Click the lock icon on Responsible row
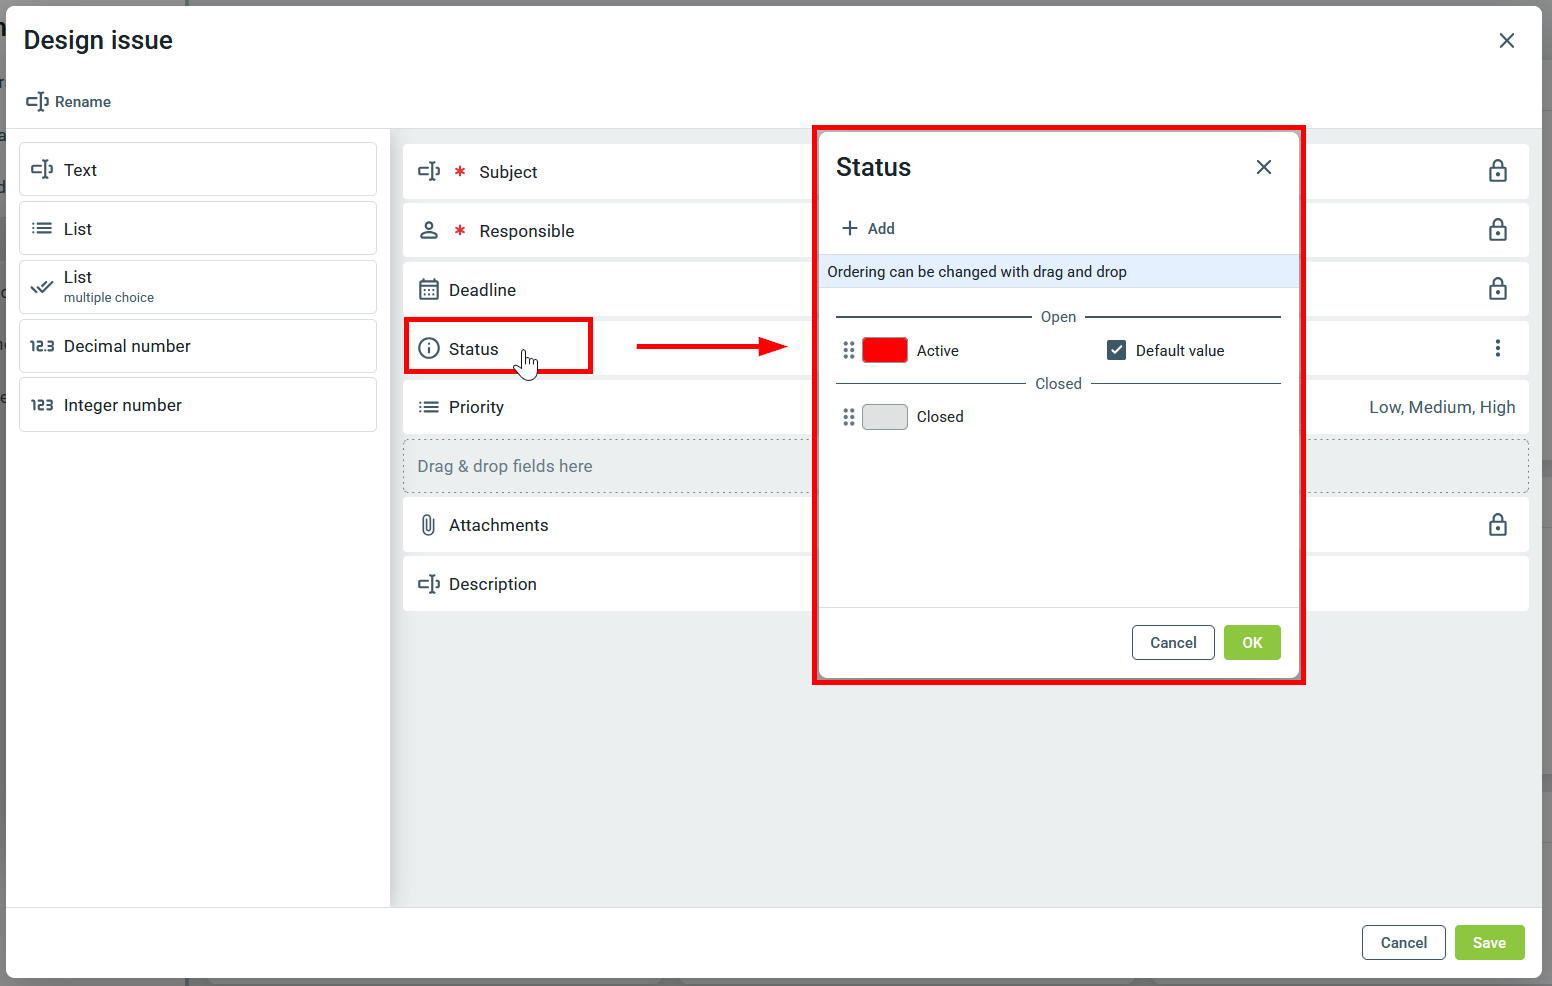 pos(1497,230)
